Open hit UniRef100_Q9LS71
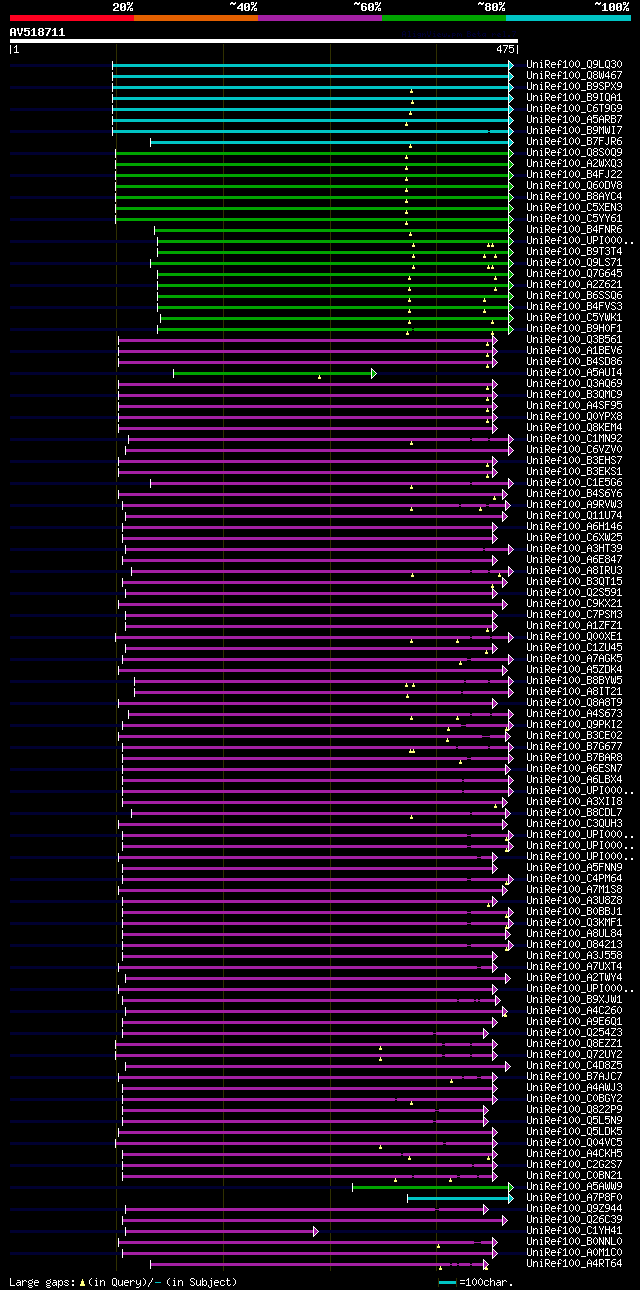Image resolution: width=640 pixels, height=1290 pixels. [x=574, y=263]
